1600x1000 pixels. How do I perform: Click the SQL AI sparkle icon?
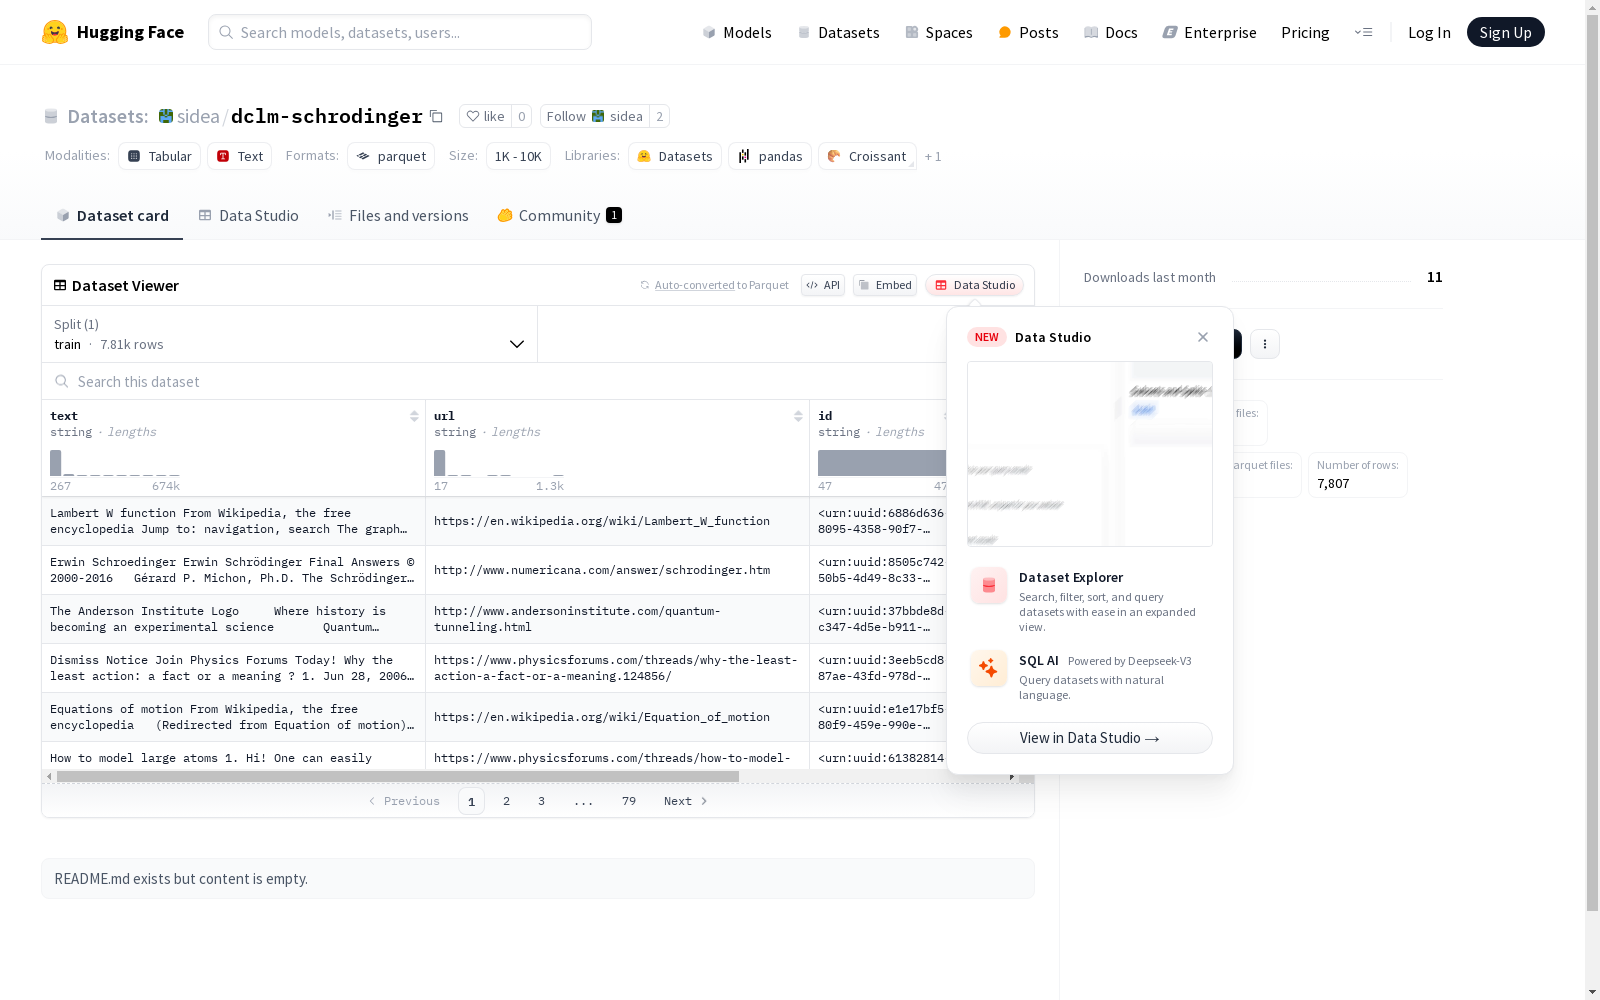(989, 669)
